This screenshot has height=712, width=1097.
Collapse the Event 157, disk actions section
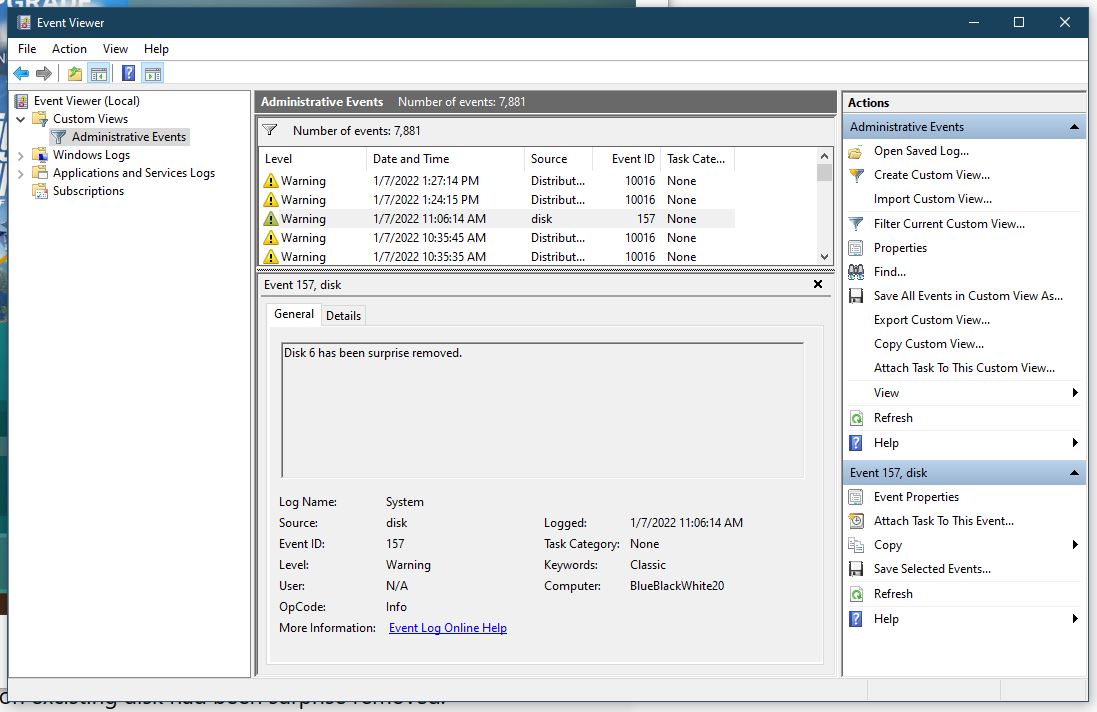pyautogui.click(x=1074, y=474)
